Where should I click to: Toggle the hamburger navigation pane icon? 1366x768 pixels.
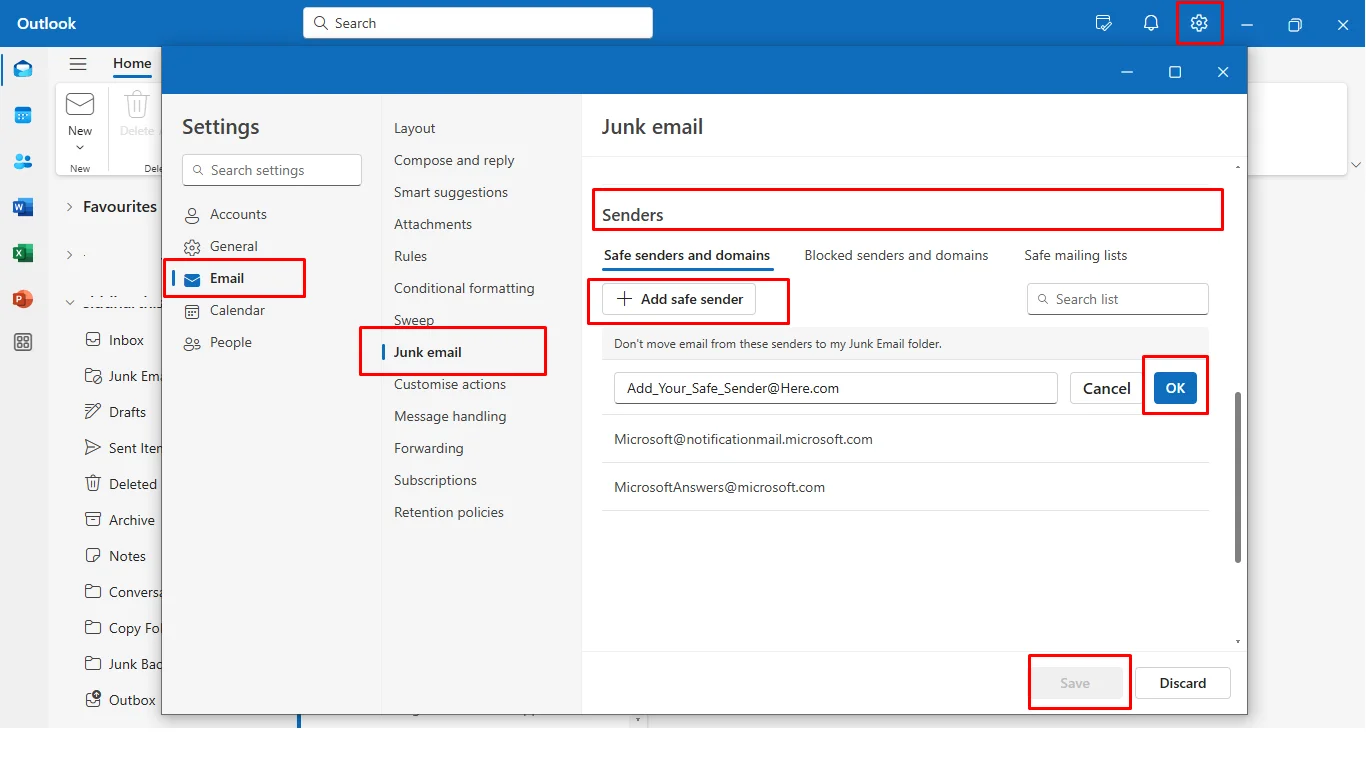(x=78, y=64)
